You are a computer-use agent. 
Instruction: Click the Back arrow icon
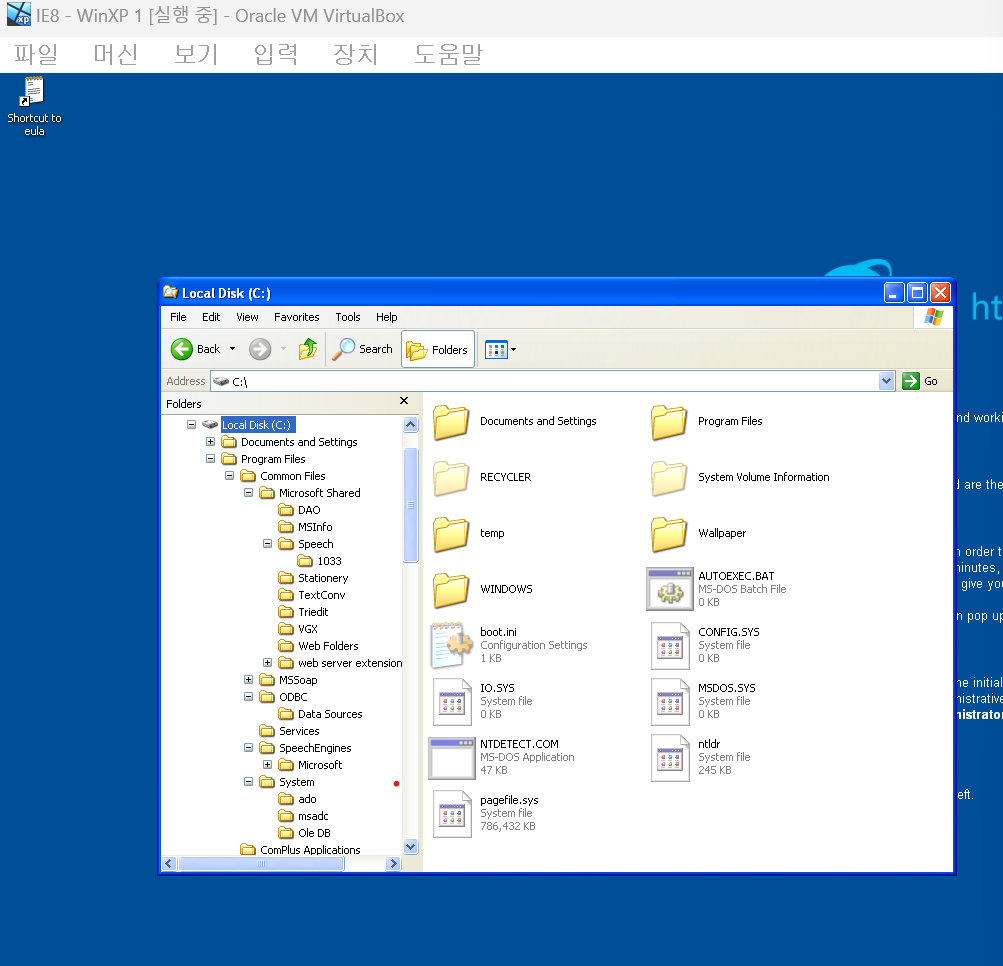(x=182, y=349)
